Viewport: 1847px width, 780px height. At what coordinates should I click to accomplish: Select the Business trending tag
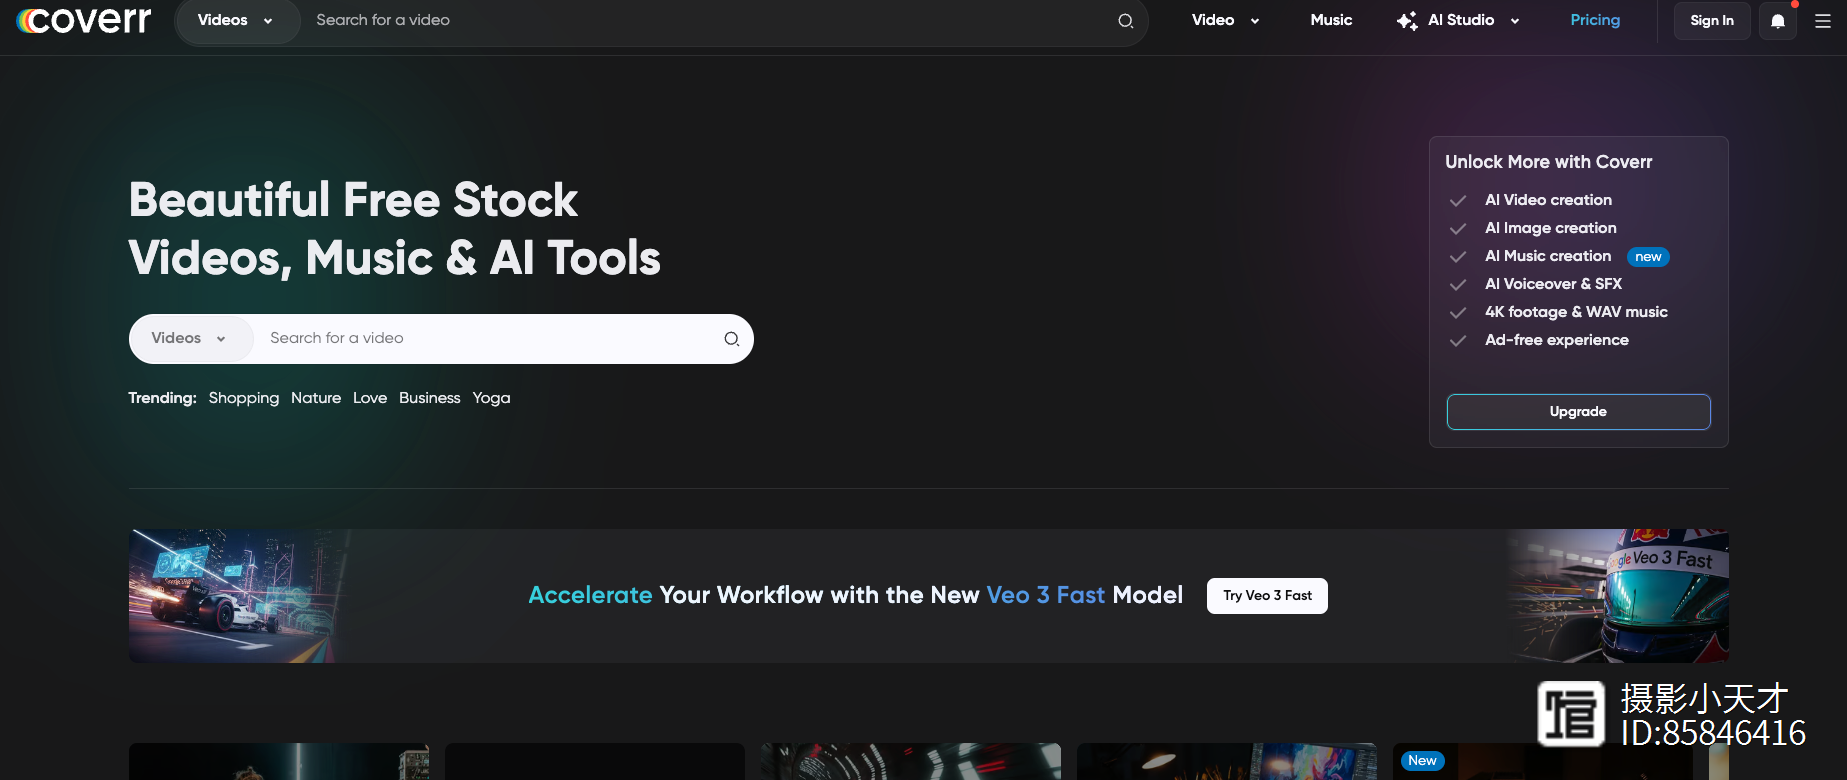430,398
